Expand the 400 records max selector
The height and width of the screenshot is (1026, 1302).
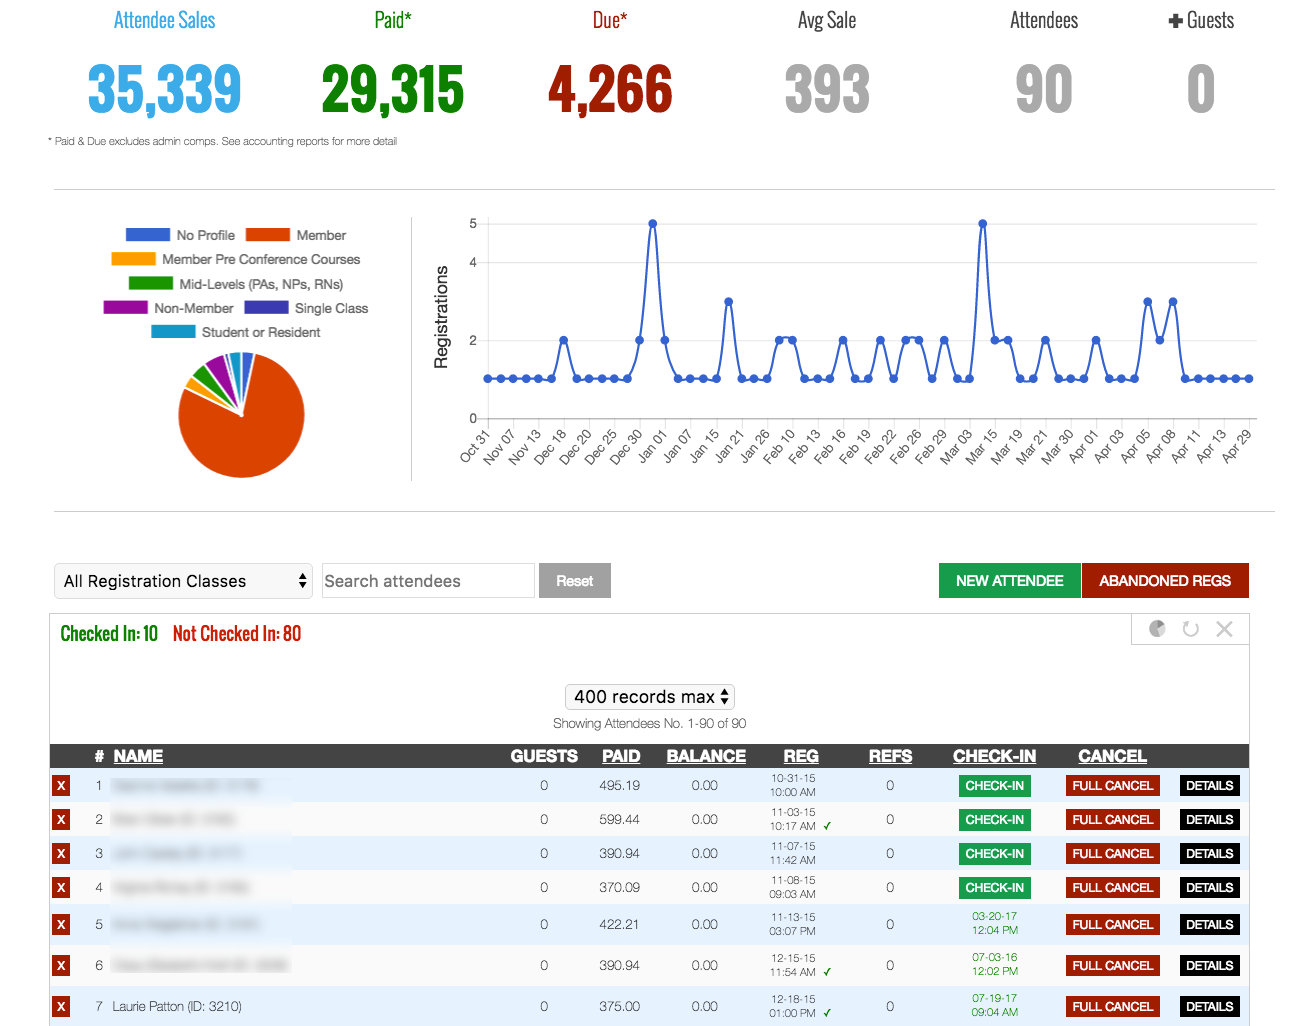pos(650,697)
